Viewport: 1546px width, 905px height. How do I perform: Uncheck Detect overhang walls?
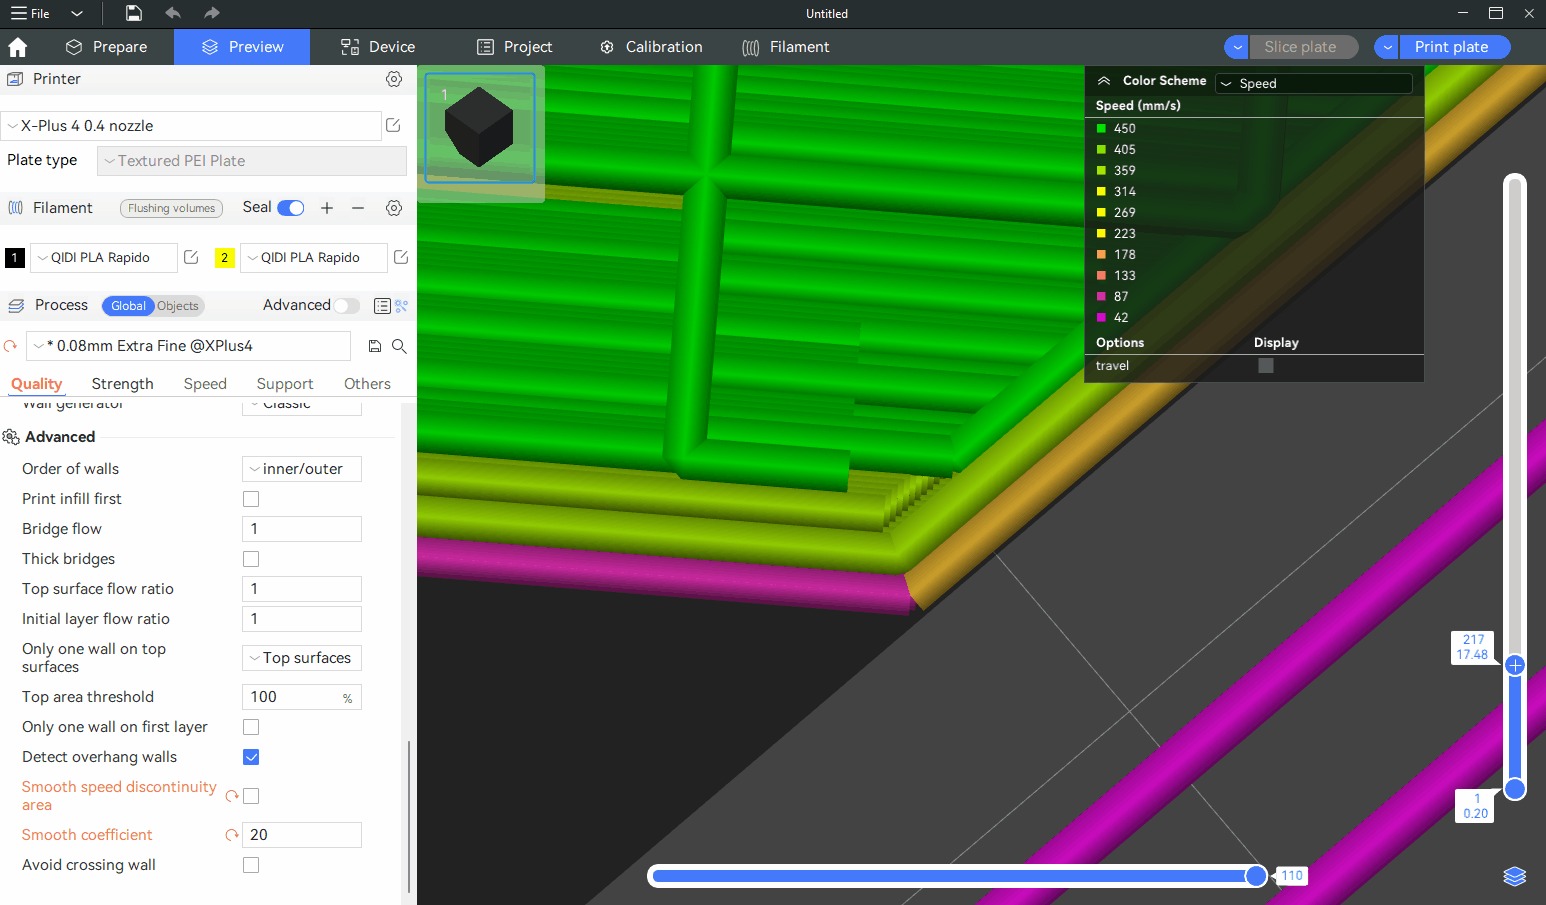point(251,757)
